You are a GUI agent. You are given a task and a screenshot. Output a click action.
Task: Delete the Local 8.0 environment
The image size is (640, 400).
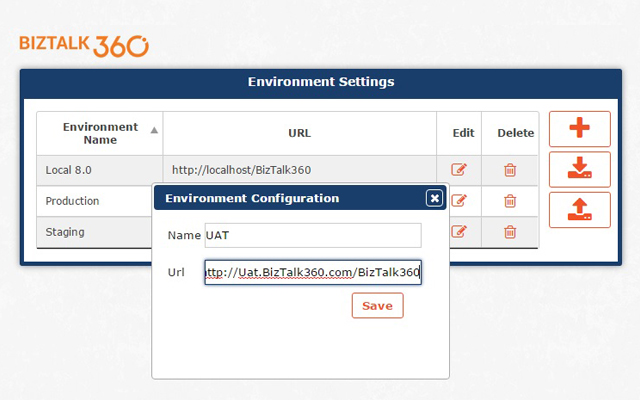[x=510, y=170]
